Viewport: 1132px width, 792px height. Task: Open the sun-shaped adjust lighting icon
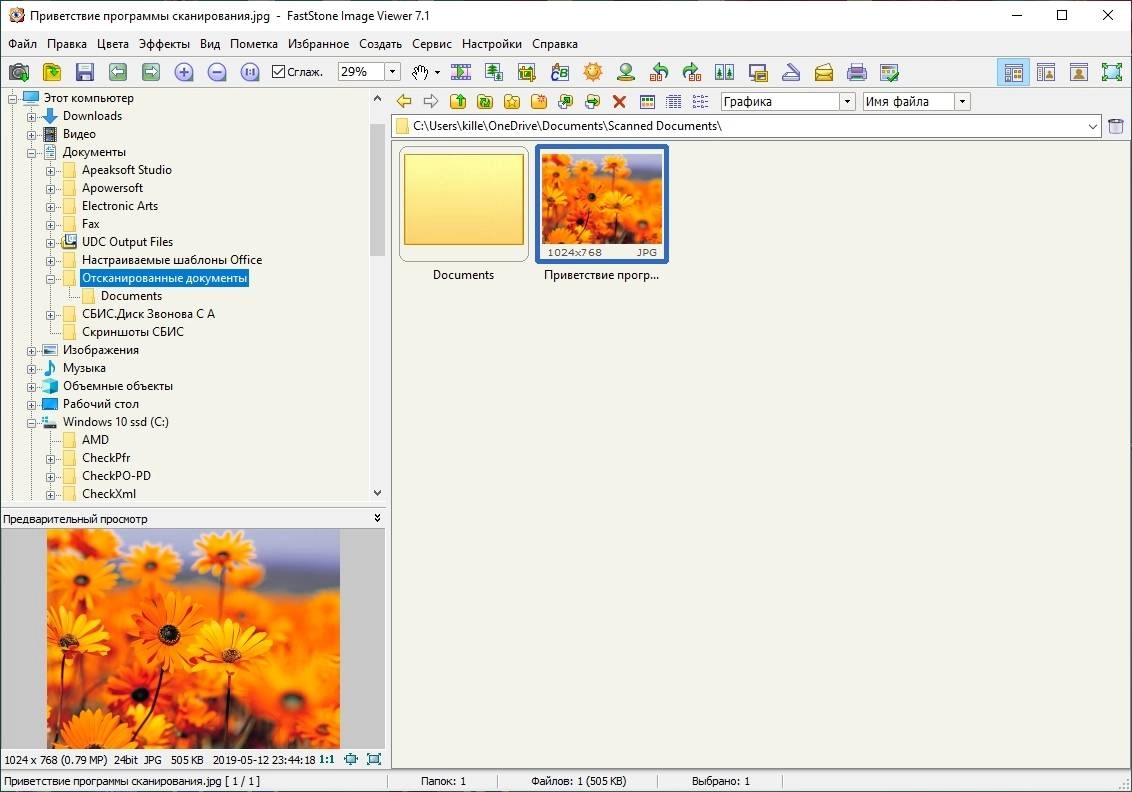(593, 72)
